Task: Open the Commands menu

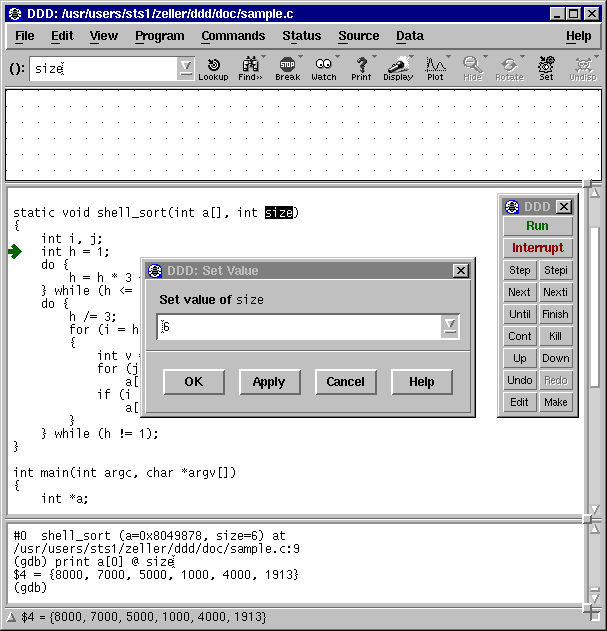Action: (233, 36)
